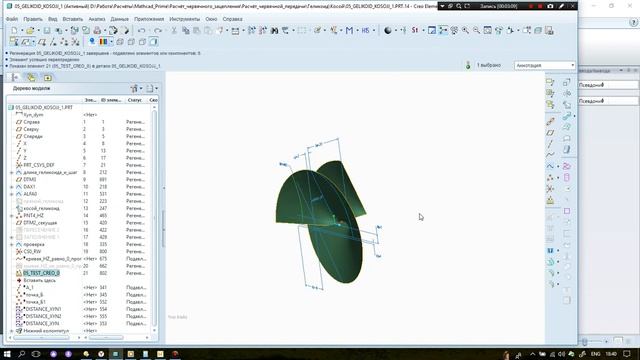Viewport: 640px width, 360px height.
Task: Expand the DAX1 tree node
Action: tap(12, 187)
